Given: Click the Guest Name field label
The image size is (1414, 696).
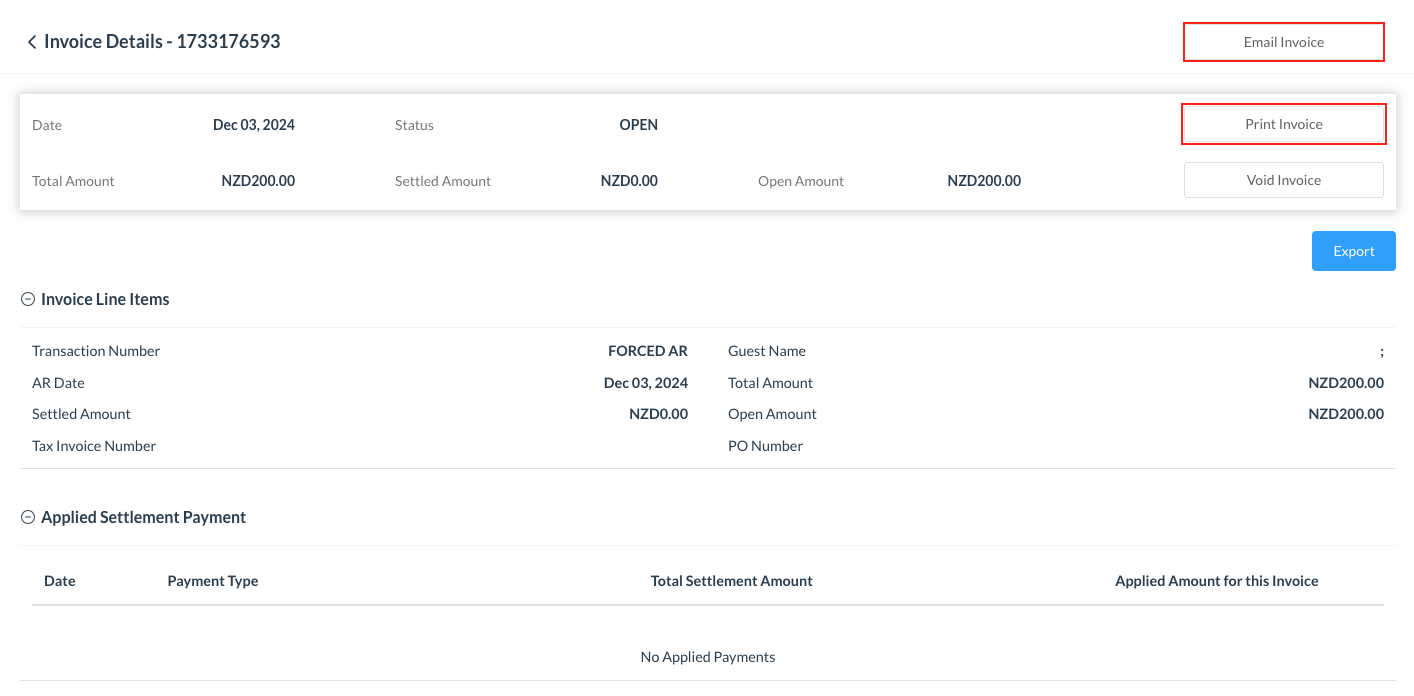Looking at the screenshot, I should [766, 351].
